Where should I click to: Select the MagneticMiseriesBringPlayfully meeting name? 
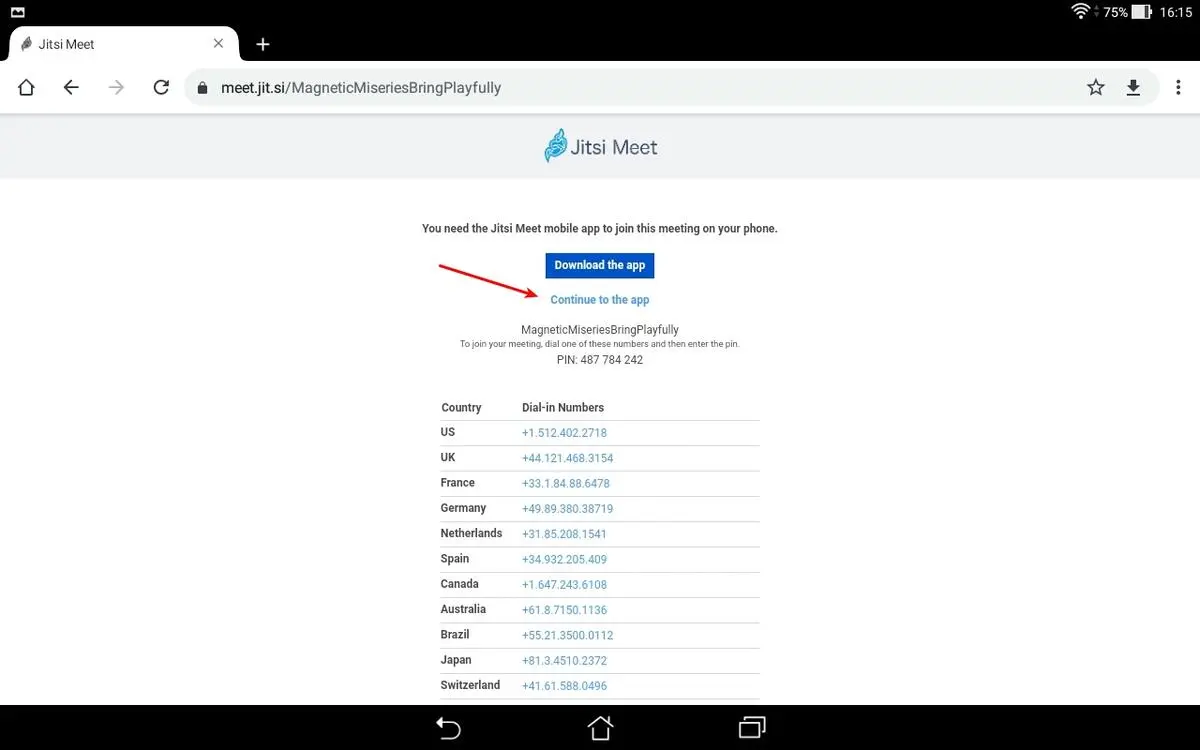(x=600, y=329)
